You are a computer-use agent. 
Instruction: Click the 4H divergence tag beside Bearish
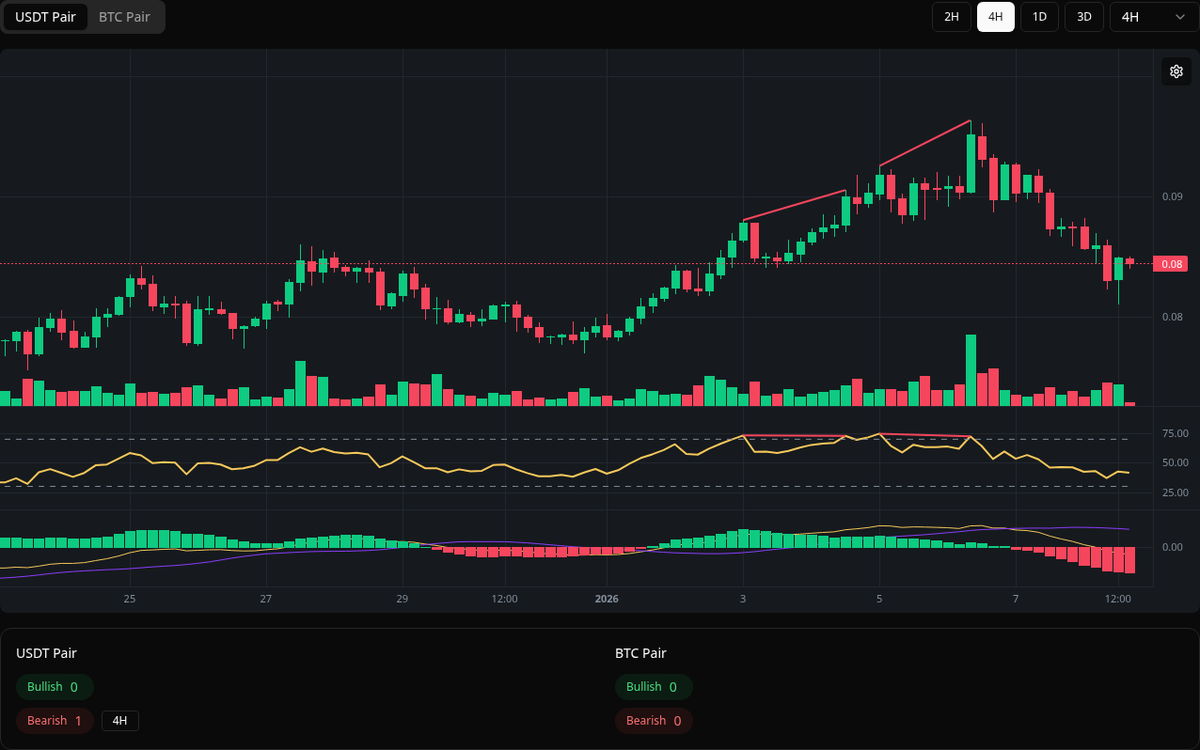coord(120,721)
